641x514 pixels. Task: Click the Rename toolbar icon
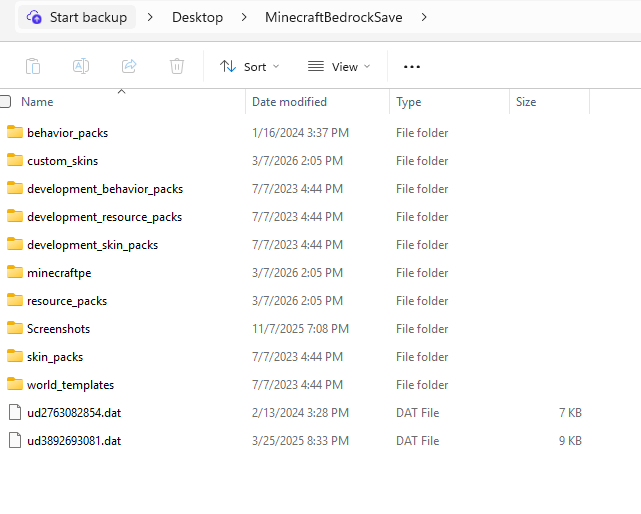click(81, 66)
